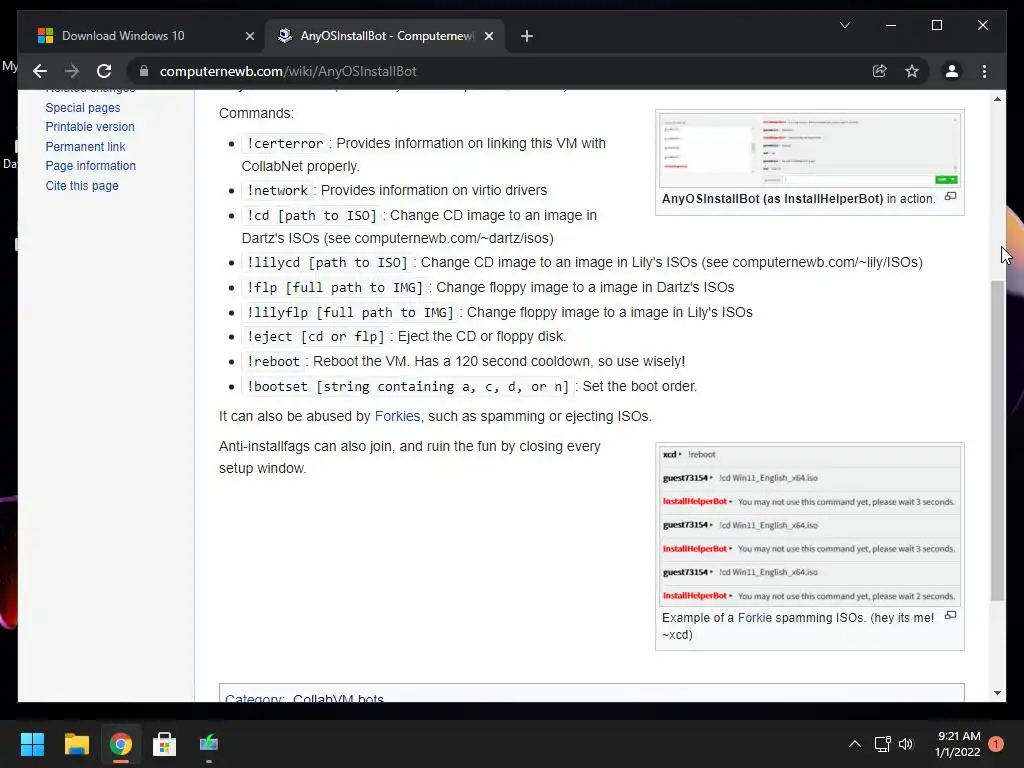Share this page via share icon
1024x768 pixels.
[880, 71]
